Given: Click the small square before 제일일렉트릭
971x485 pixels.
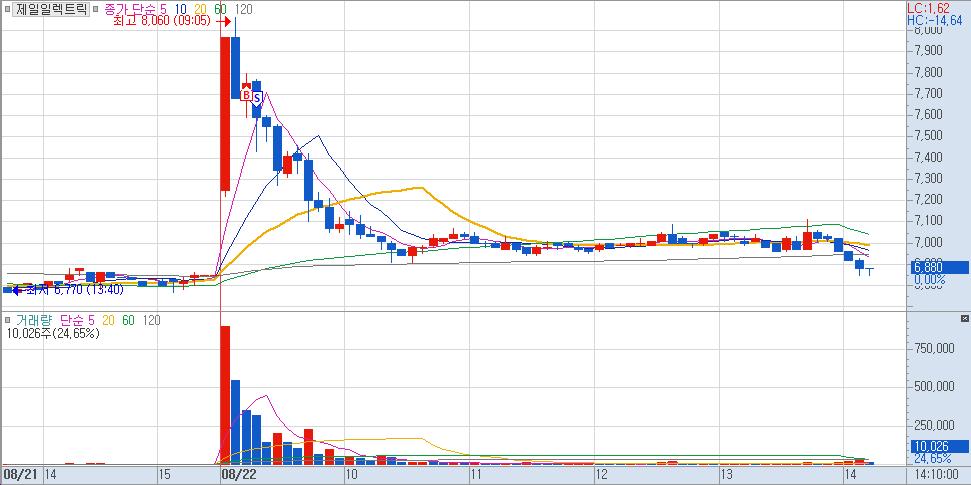Looking at the screenshot, I should pos(6,9).
